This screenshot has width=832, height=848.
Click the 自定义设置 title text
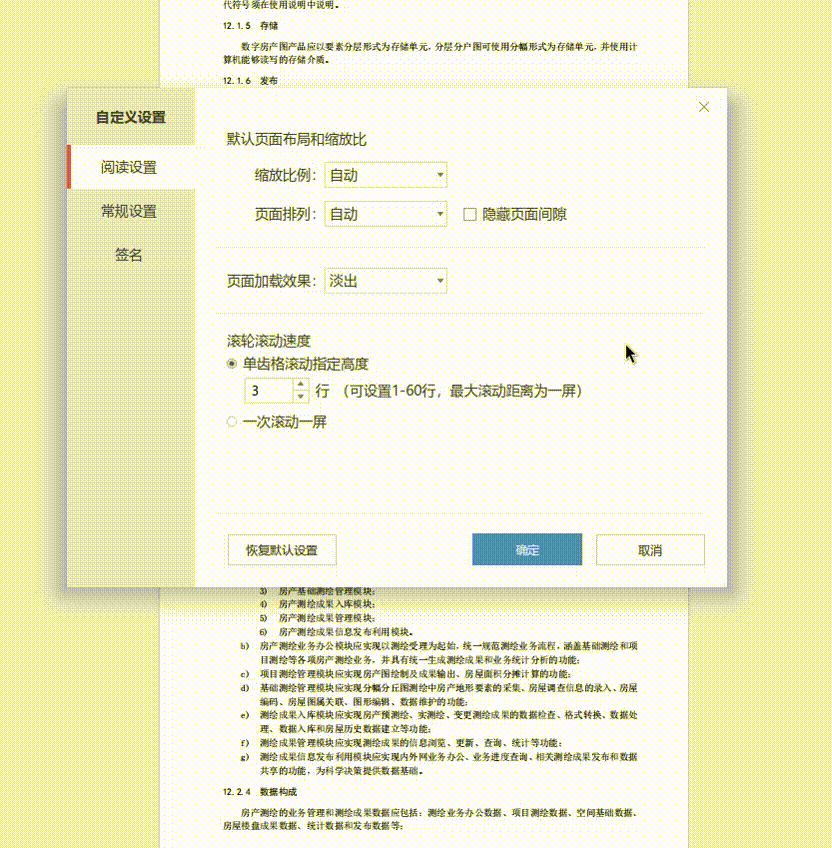pos(131,117)
